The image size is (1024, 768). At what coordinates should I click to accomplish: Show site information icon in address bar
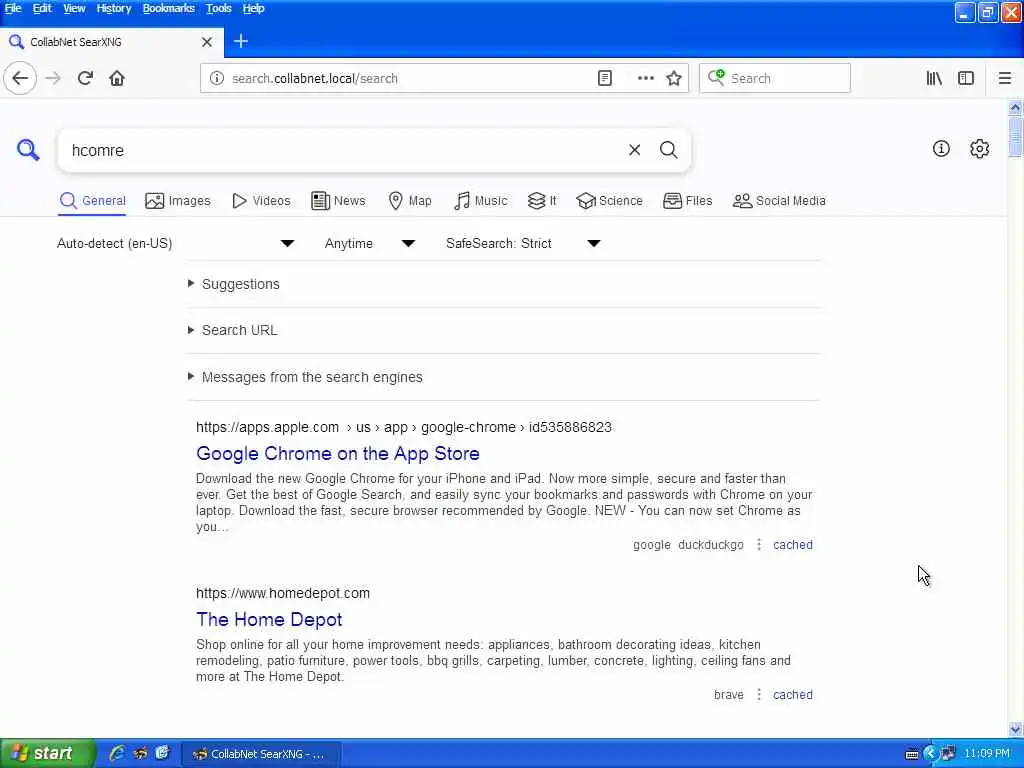click(217, 78)
